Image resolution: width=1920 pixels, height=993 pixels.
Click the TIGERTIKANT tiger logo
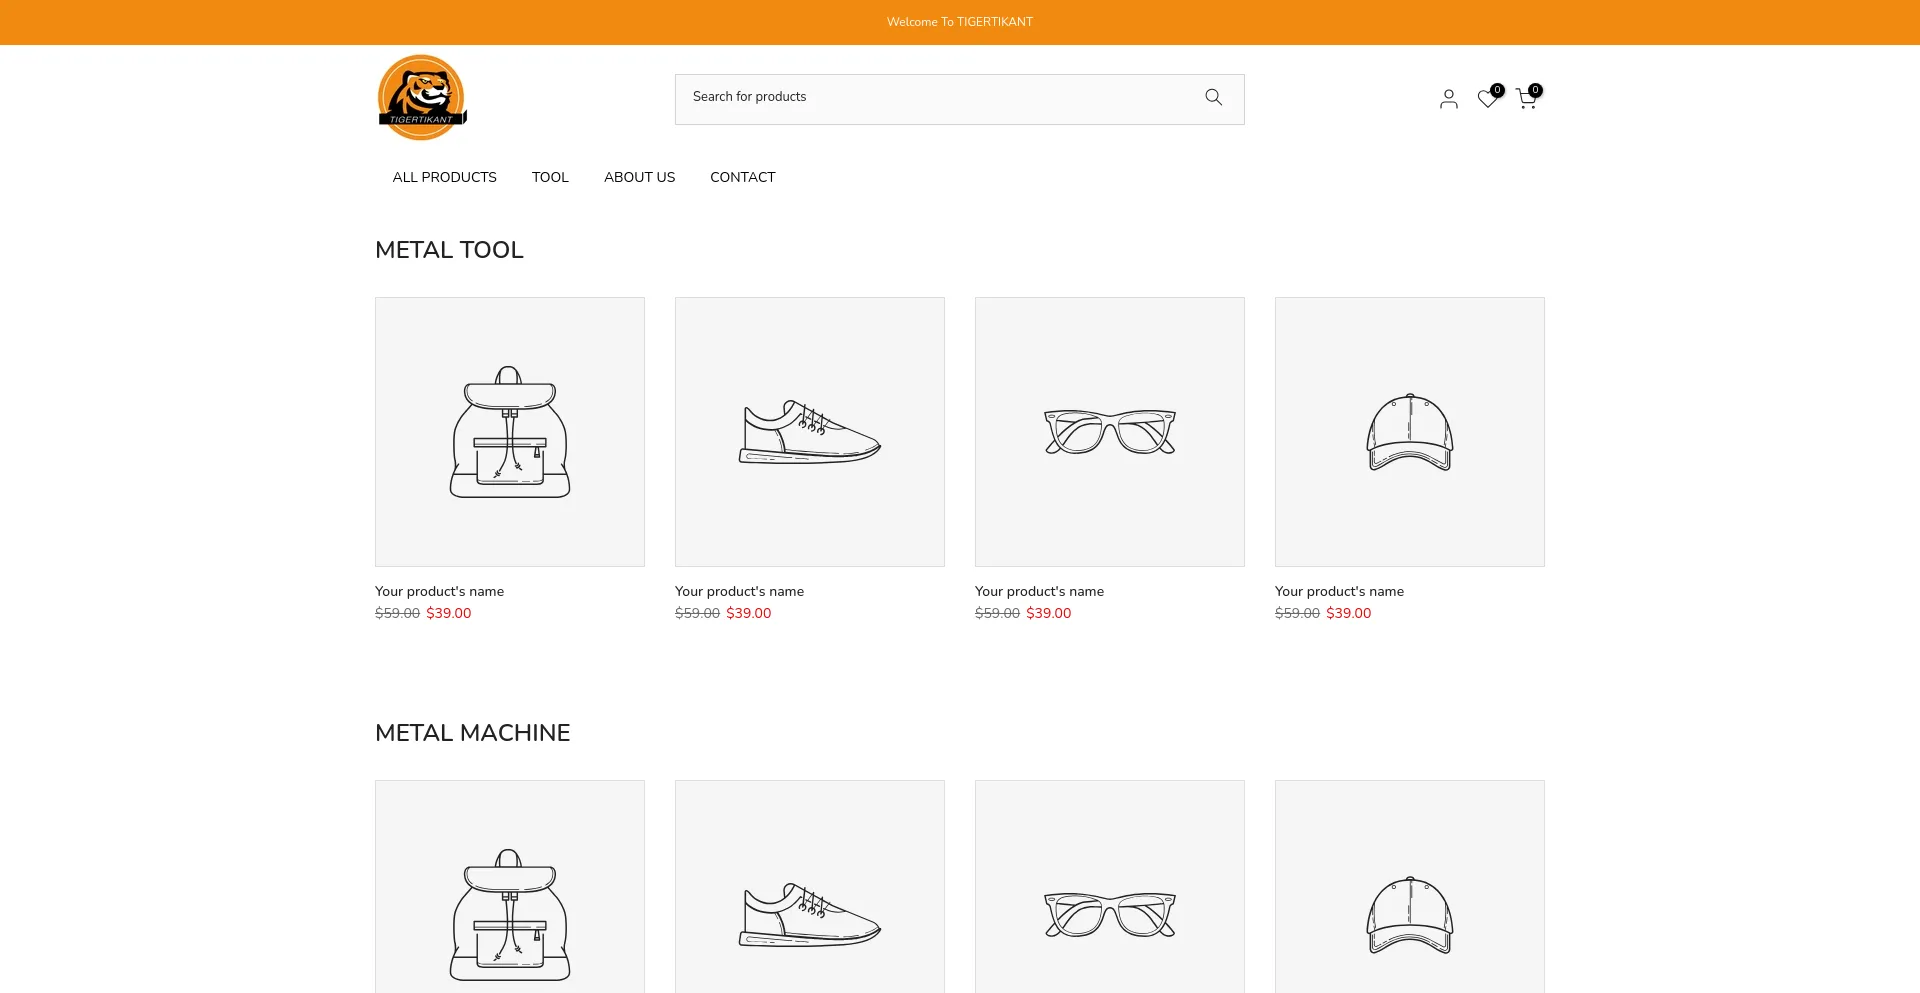(422, 98)
